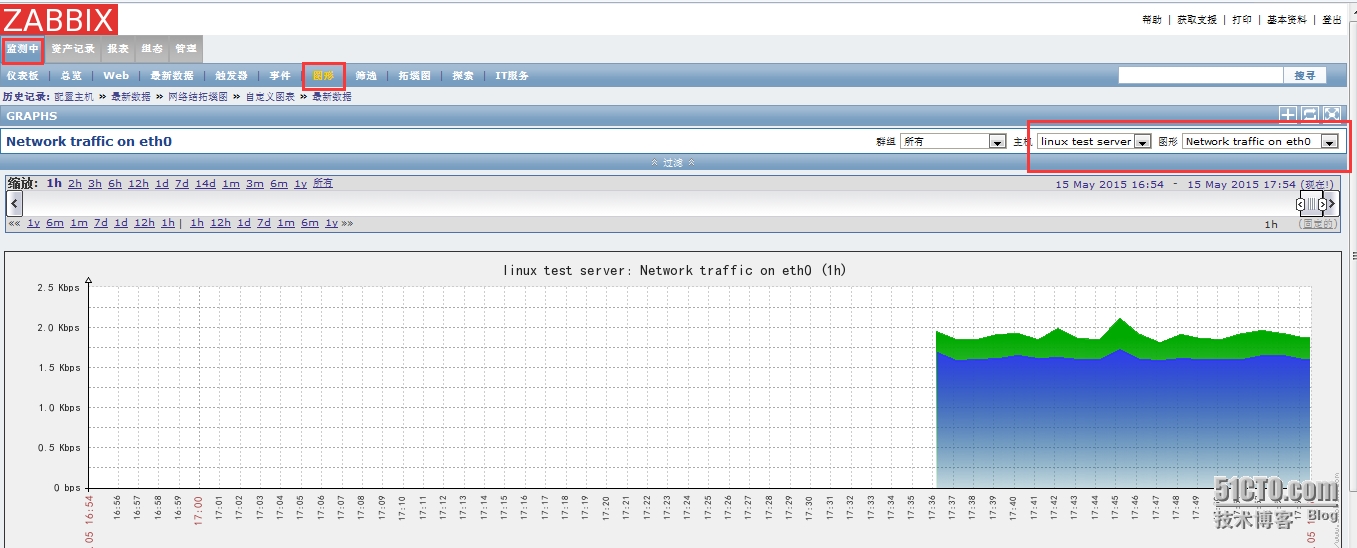This screenshot has height=548, width=1357.
Task: Open the 资产记录 main tab
Action: [x=73, y=48]
